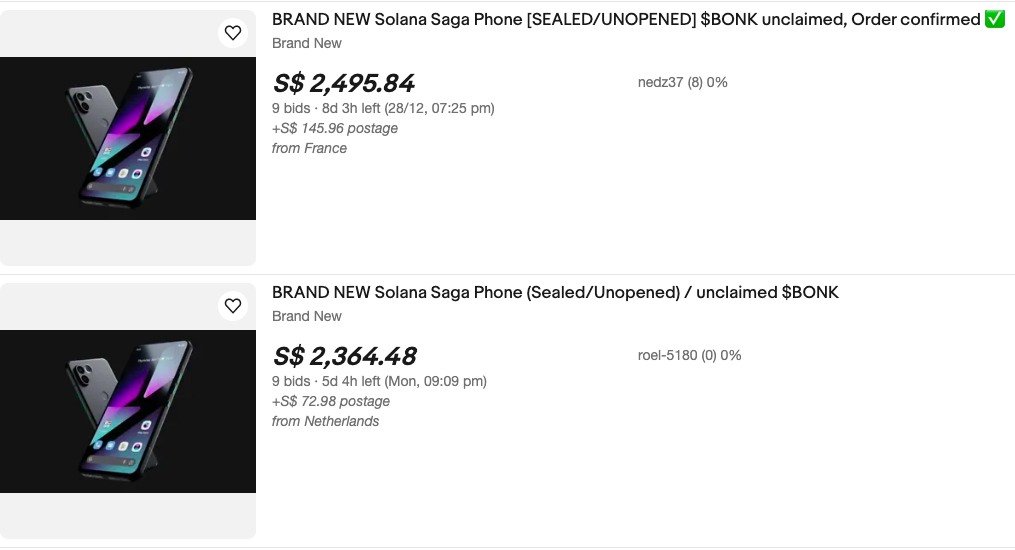
Task: Open the phone thumbnail of the S$ 2,495.84 listing
Action: 128,138
